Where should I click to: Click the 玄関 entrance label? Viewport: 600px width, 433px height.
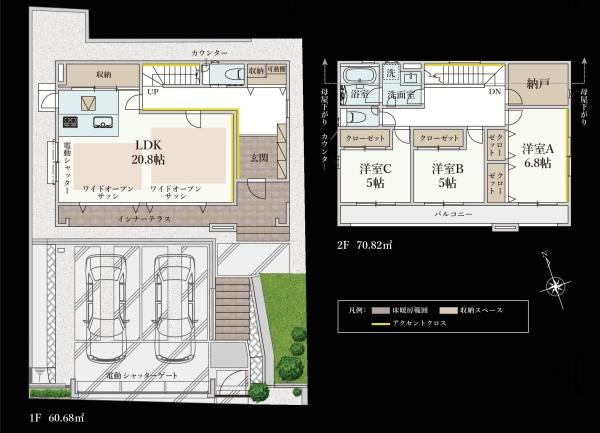259,158
